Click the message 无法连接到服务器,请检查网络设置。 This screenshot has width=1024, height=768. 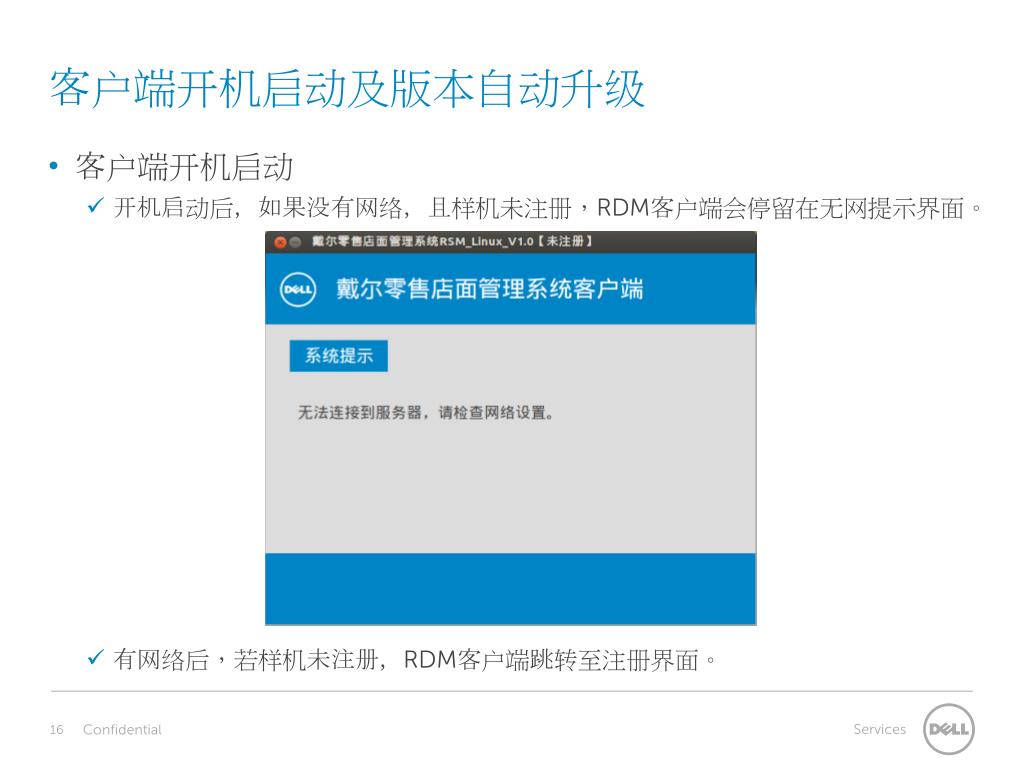[426, 413]
